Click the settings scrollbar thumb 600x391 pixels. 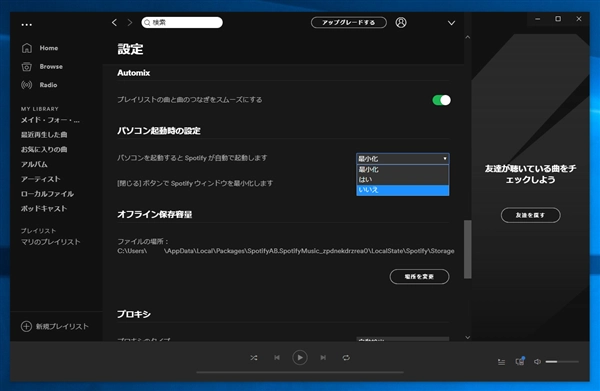tap(468, 249)
